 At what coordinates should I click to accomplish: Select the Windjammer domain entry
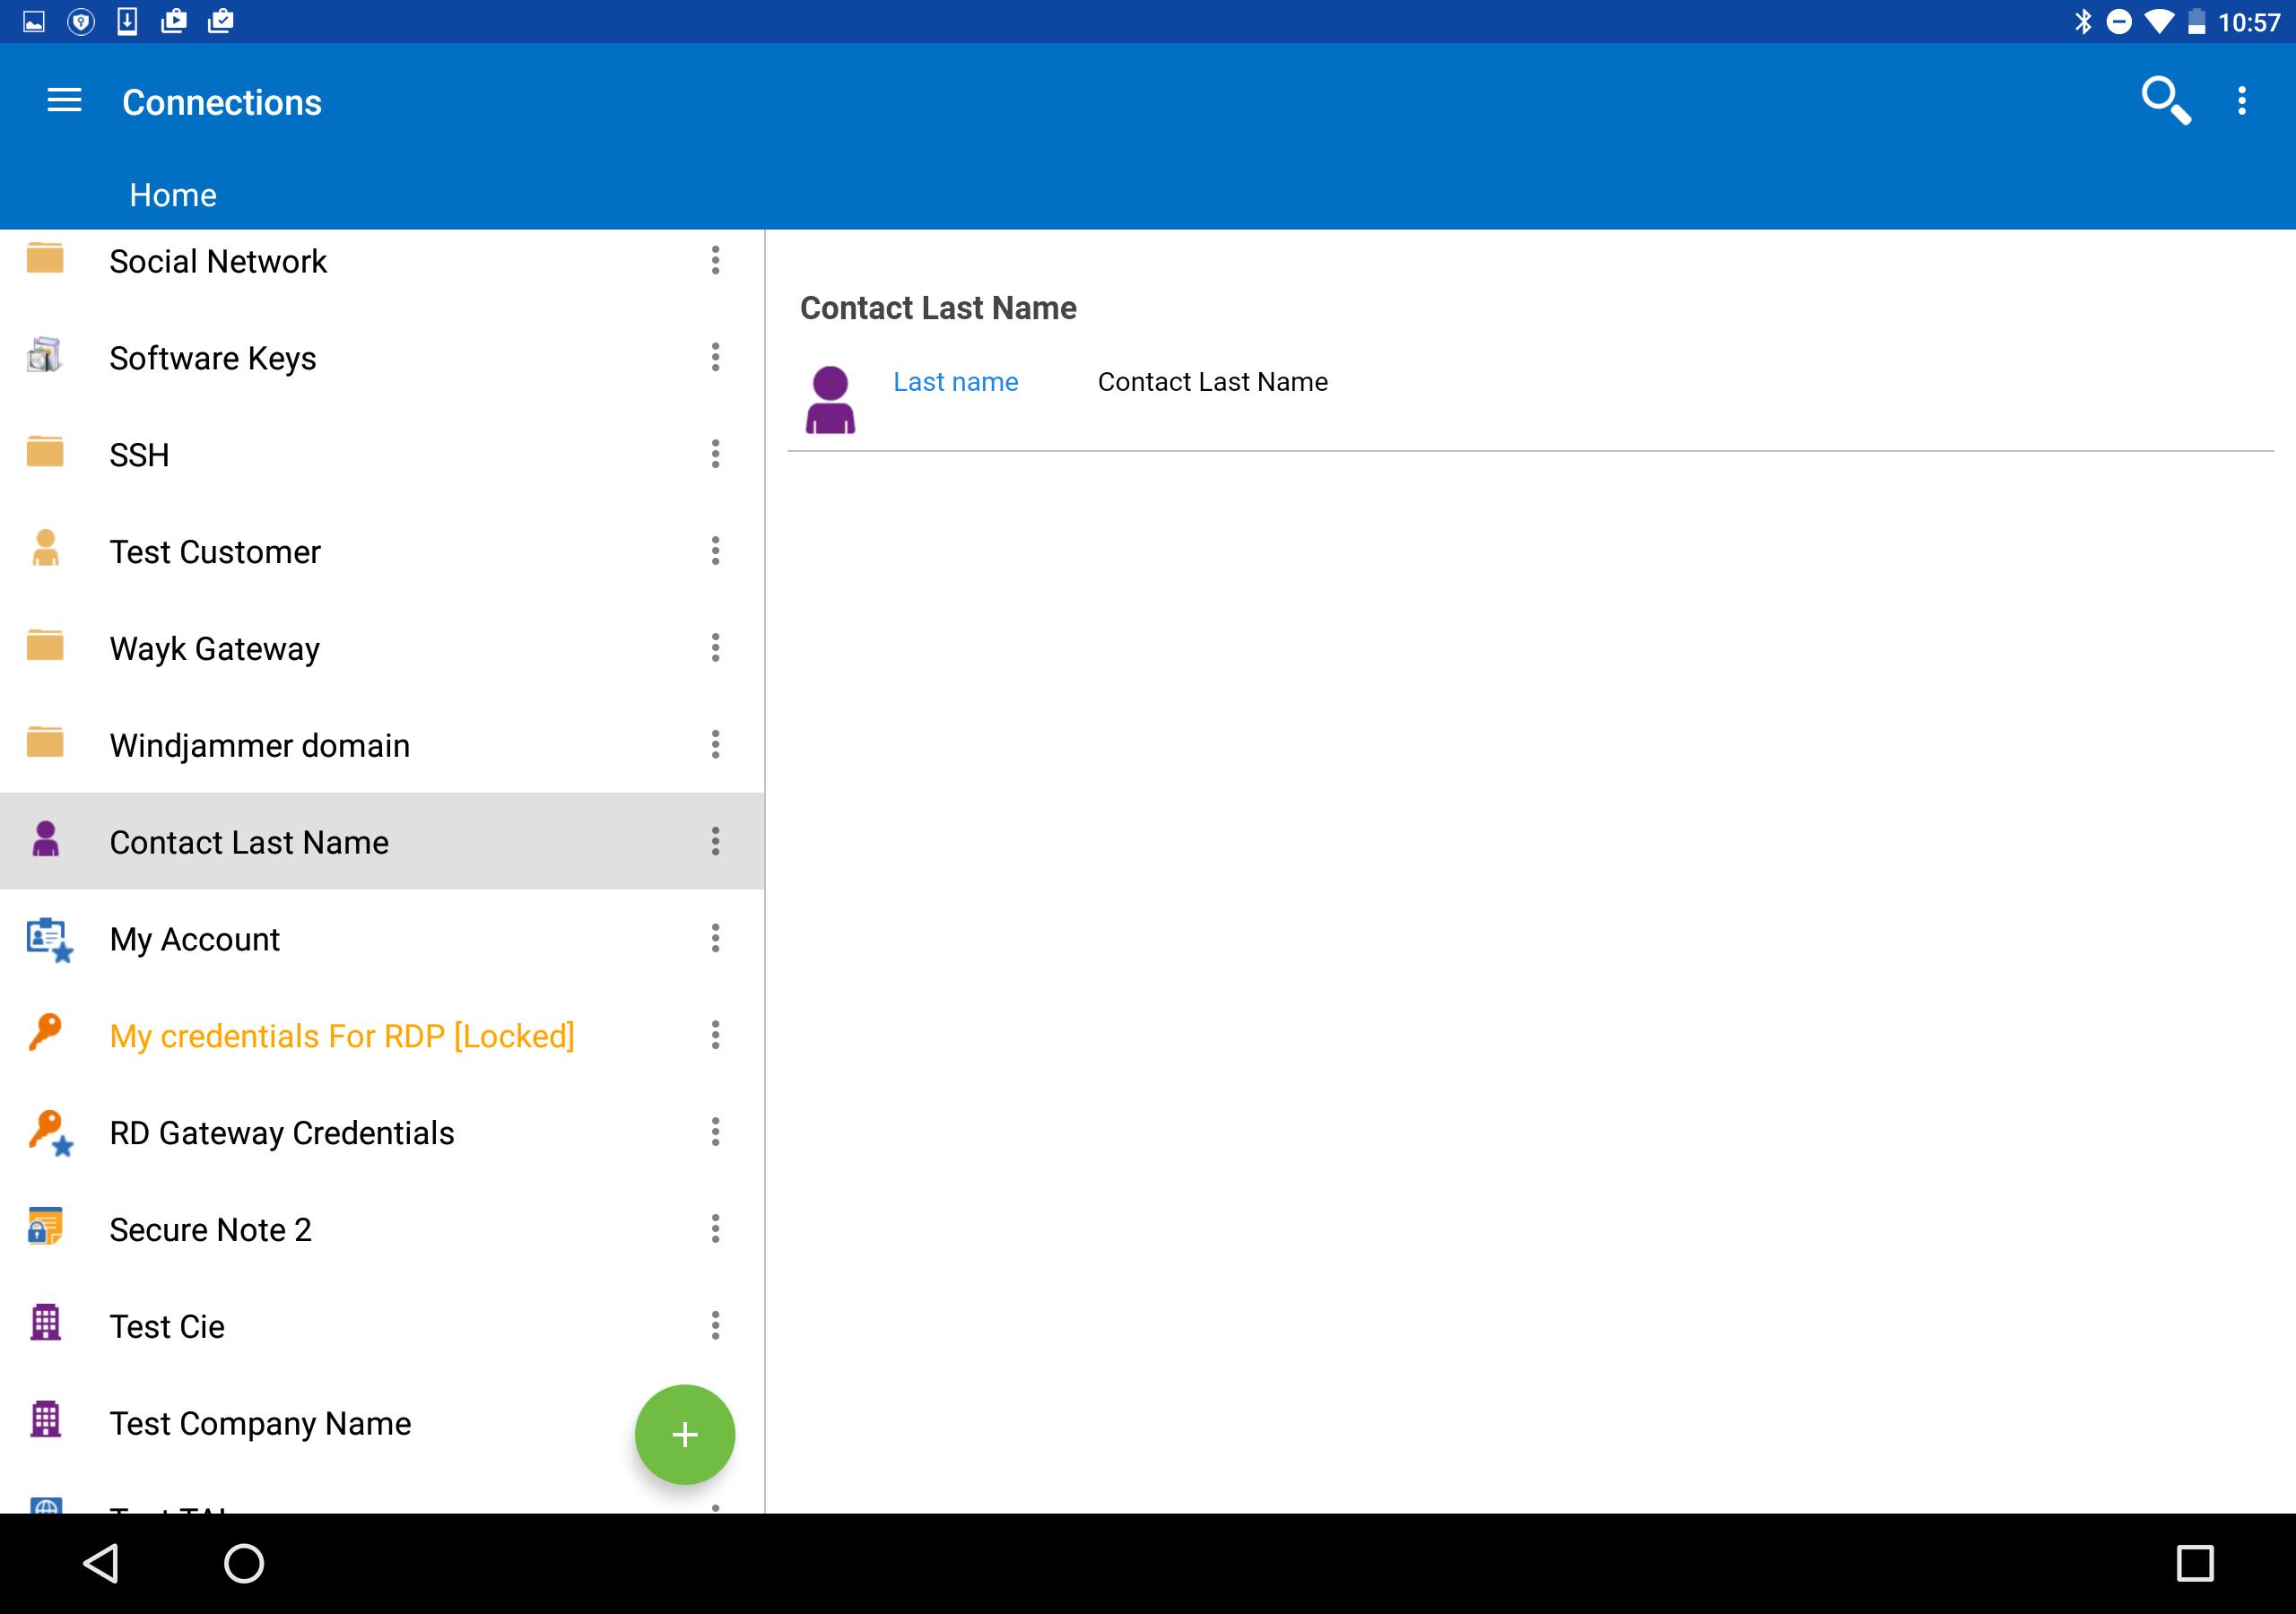click(382, 746)
